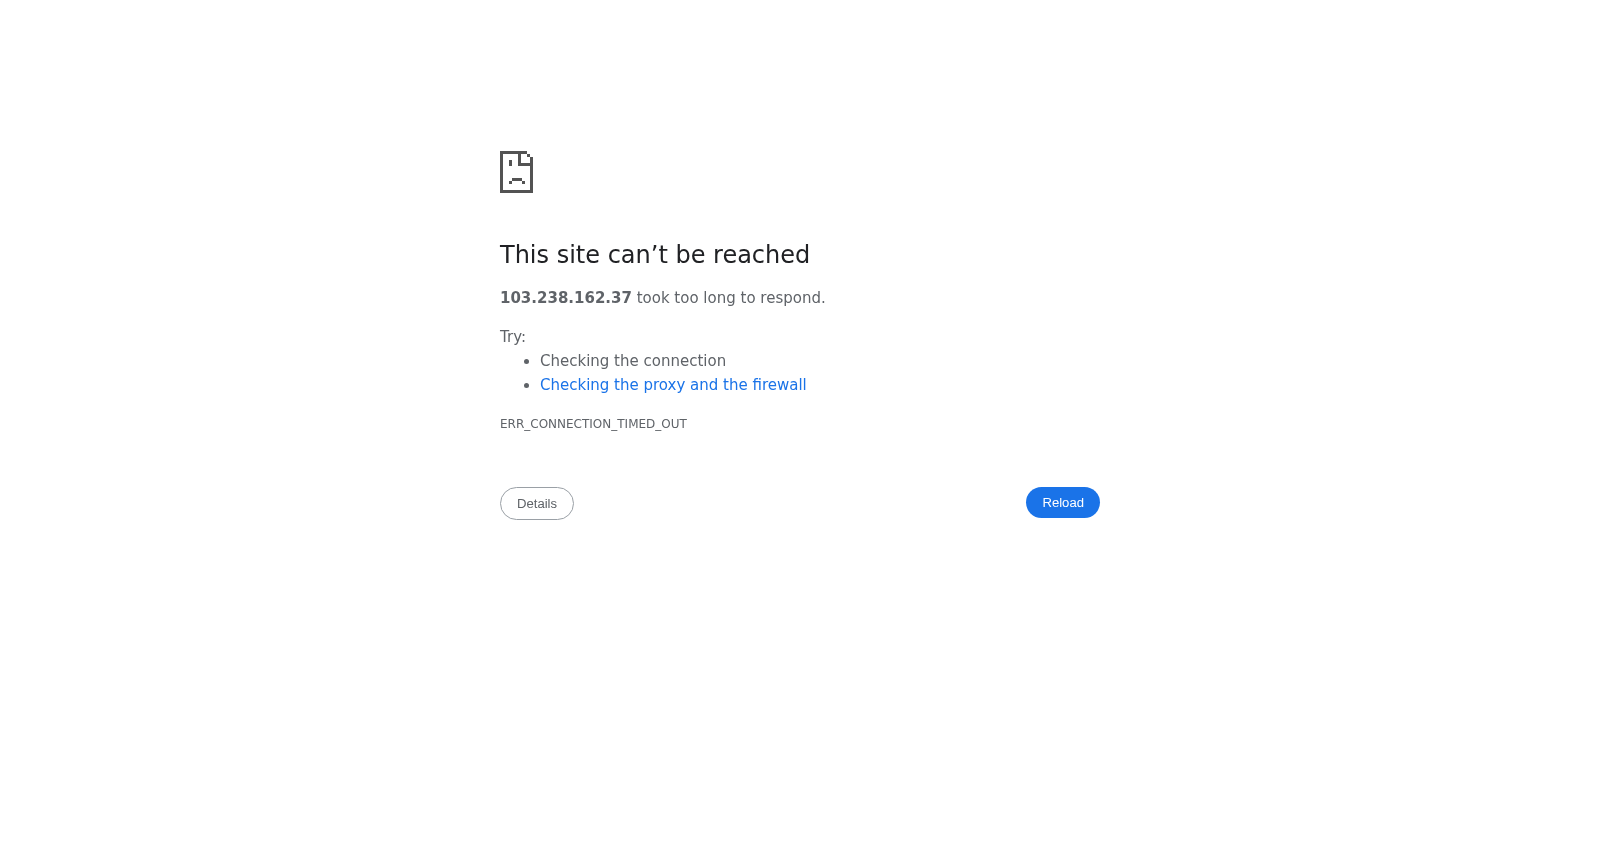Image resolution: width=1600 pixels, height=861 pixels.
Task: Click the 'Reload' label on the blue button
Action: [x=1063, y=503]
